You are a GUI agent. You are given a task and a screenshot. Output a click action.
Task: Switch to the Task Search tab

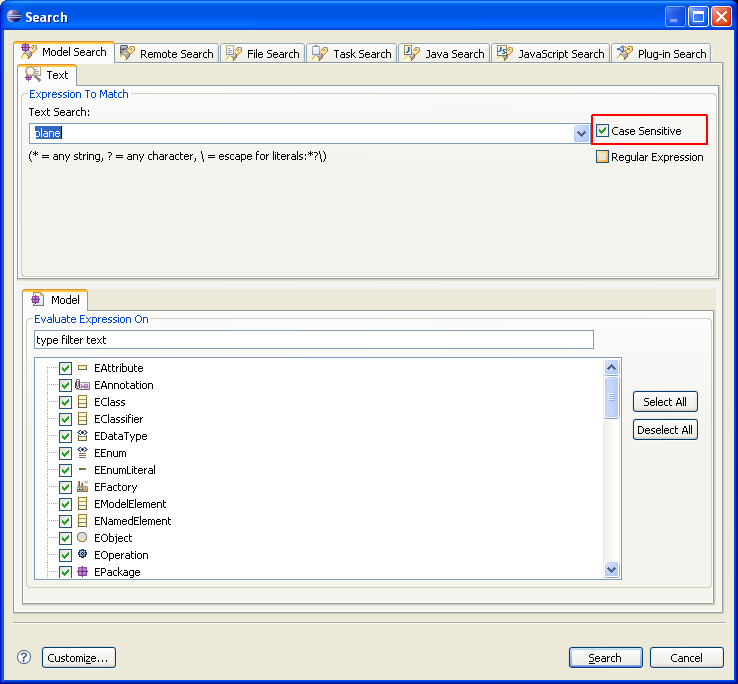(x=352, y=54)
